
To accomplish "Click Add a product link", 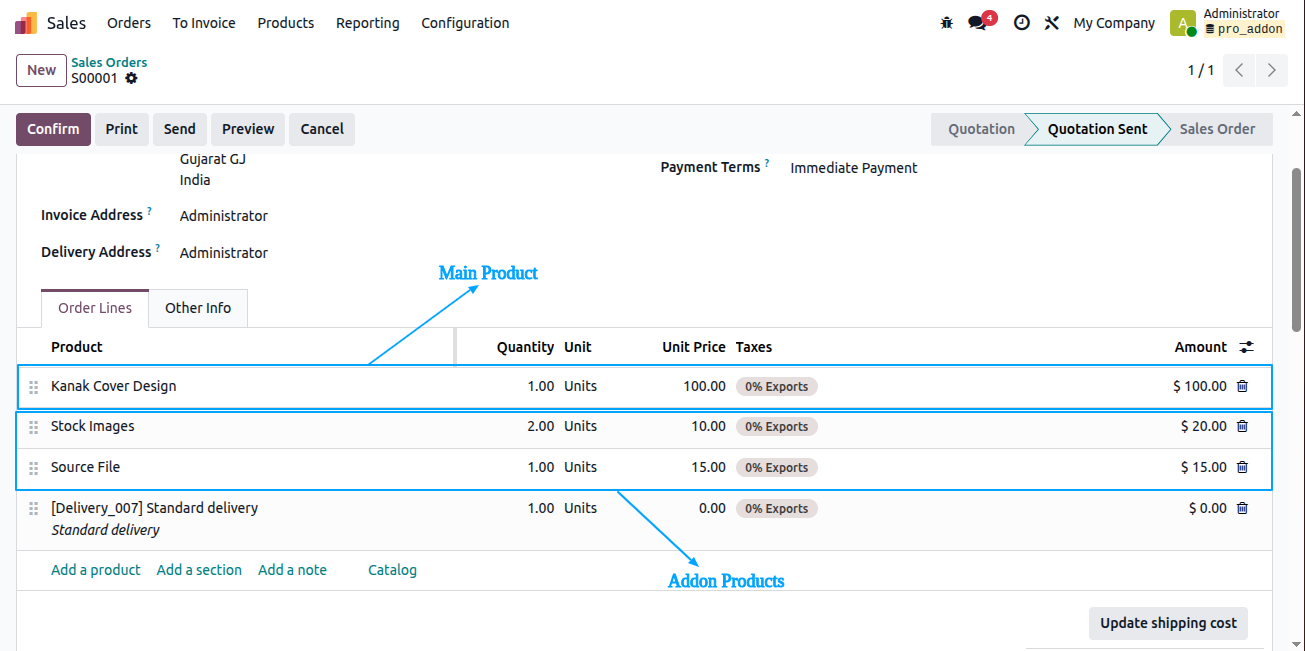I will click(x=96, y=570).
